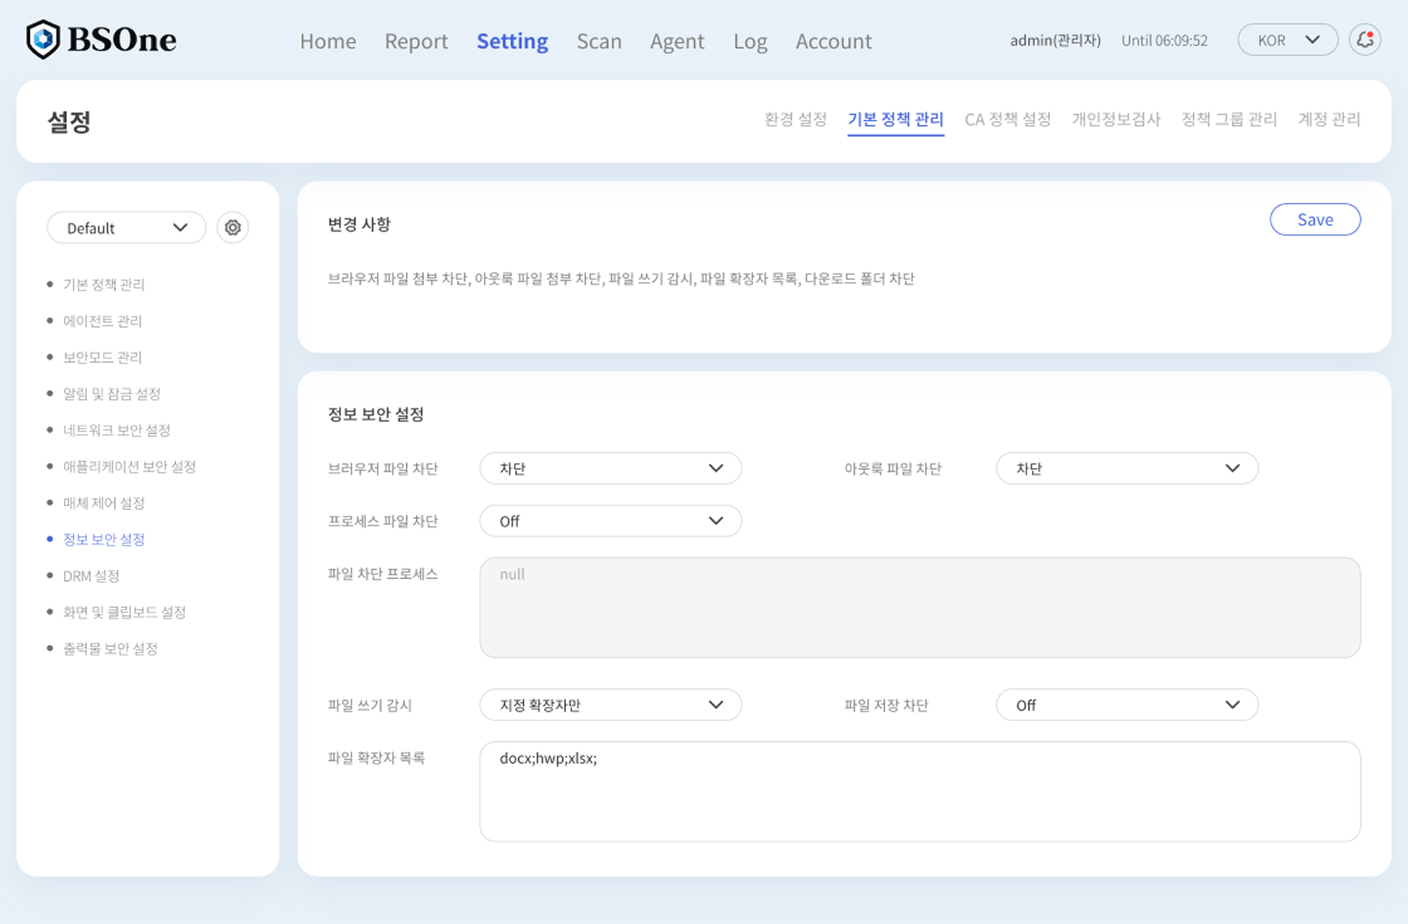The width and height of the screenshot is (1408, 924).
Task: Expand the KOR language dropdown
Action: click(1287, 40)
